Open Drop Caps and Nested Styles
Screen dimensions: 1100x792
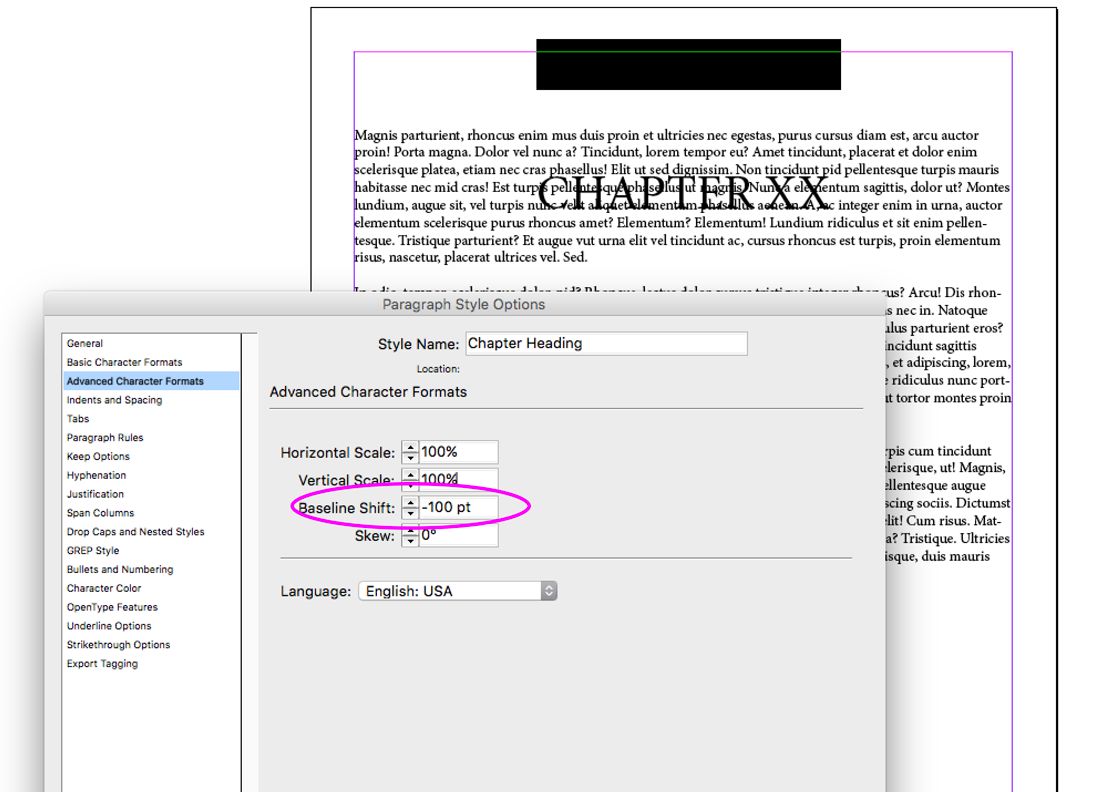pos(135,532)
